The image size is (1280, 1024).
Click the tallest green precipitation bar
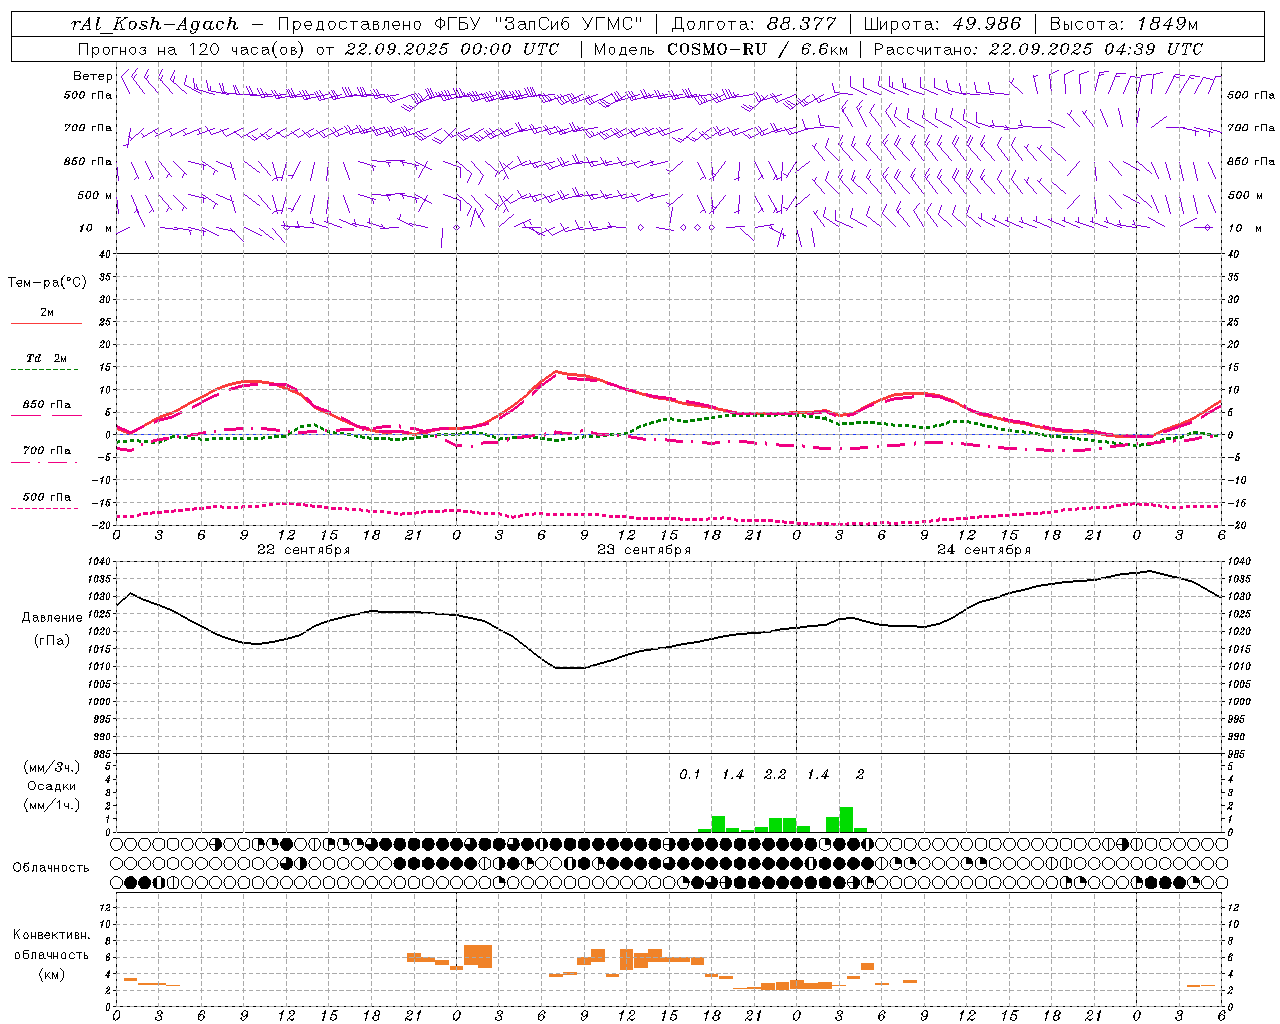coord(846,819)
